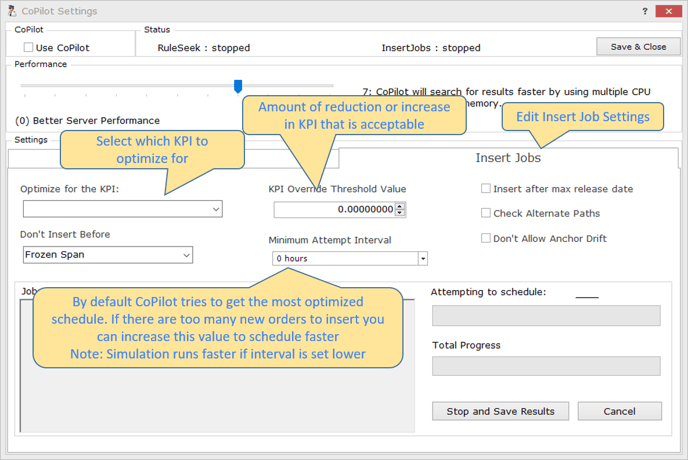The image size is (688, 460).
Task: Enable Don't Allow Anchor Drift option
Action: click(486, 238)
